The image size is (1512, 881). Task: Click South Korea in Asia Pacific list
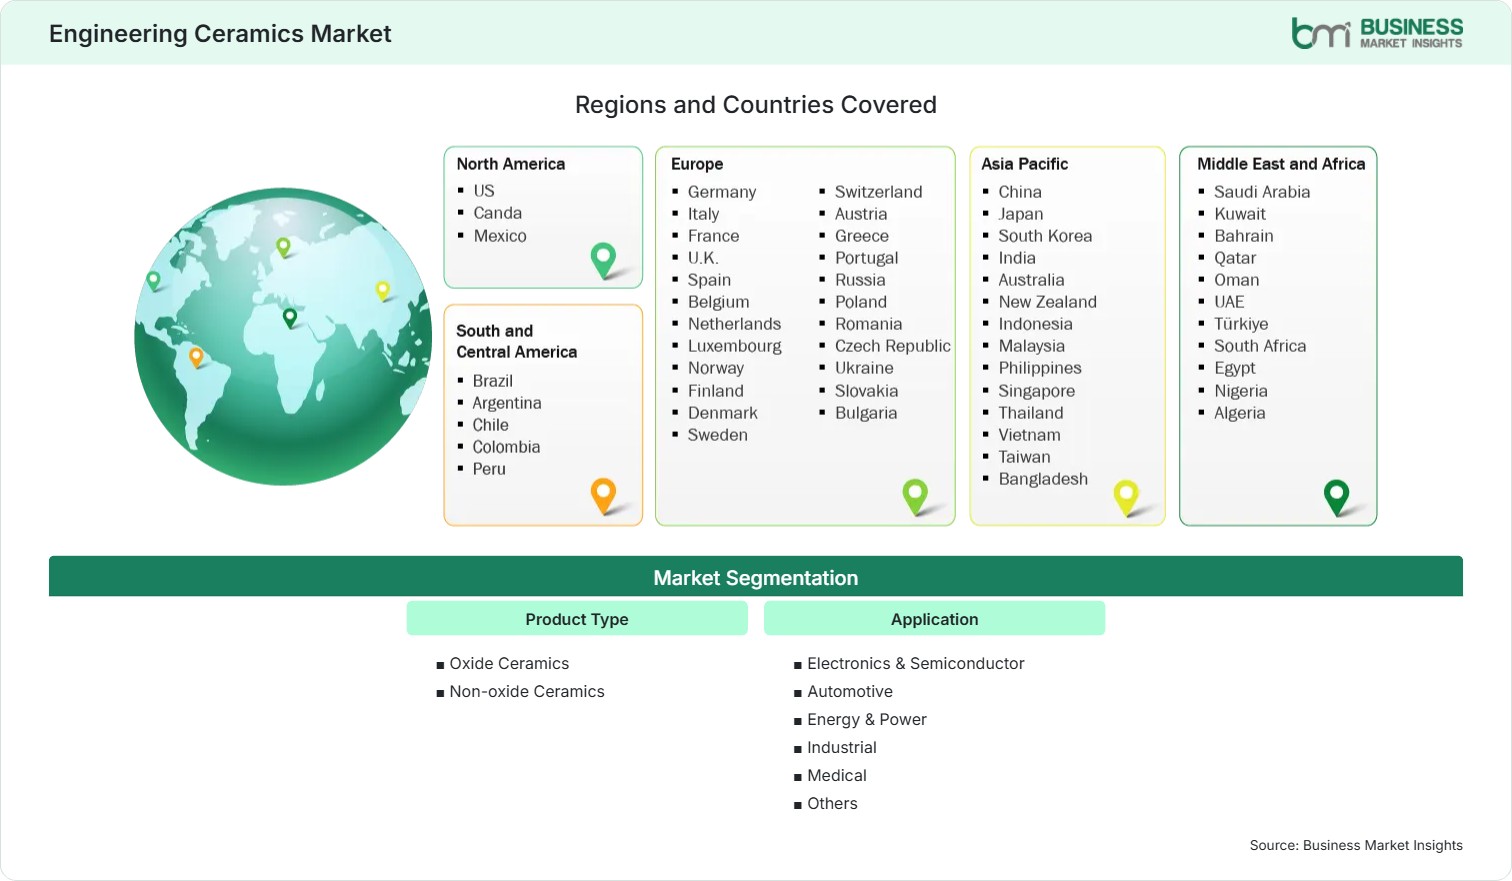pos(1045,236)
